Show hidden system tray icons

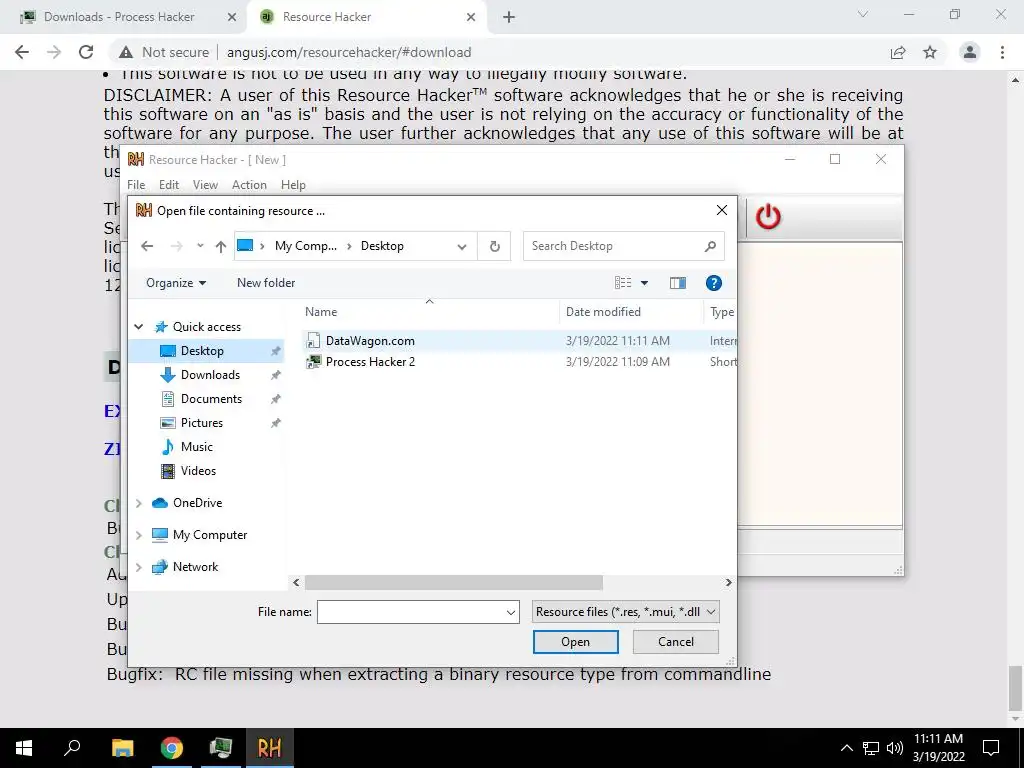(x=846, y=748)
